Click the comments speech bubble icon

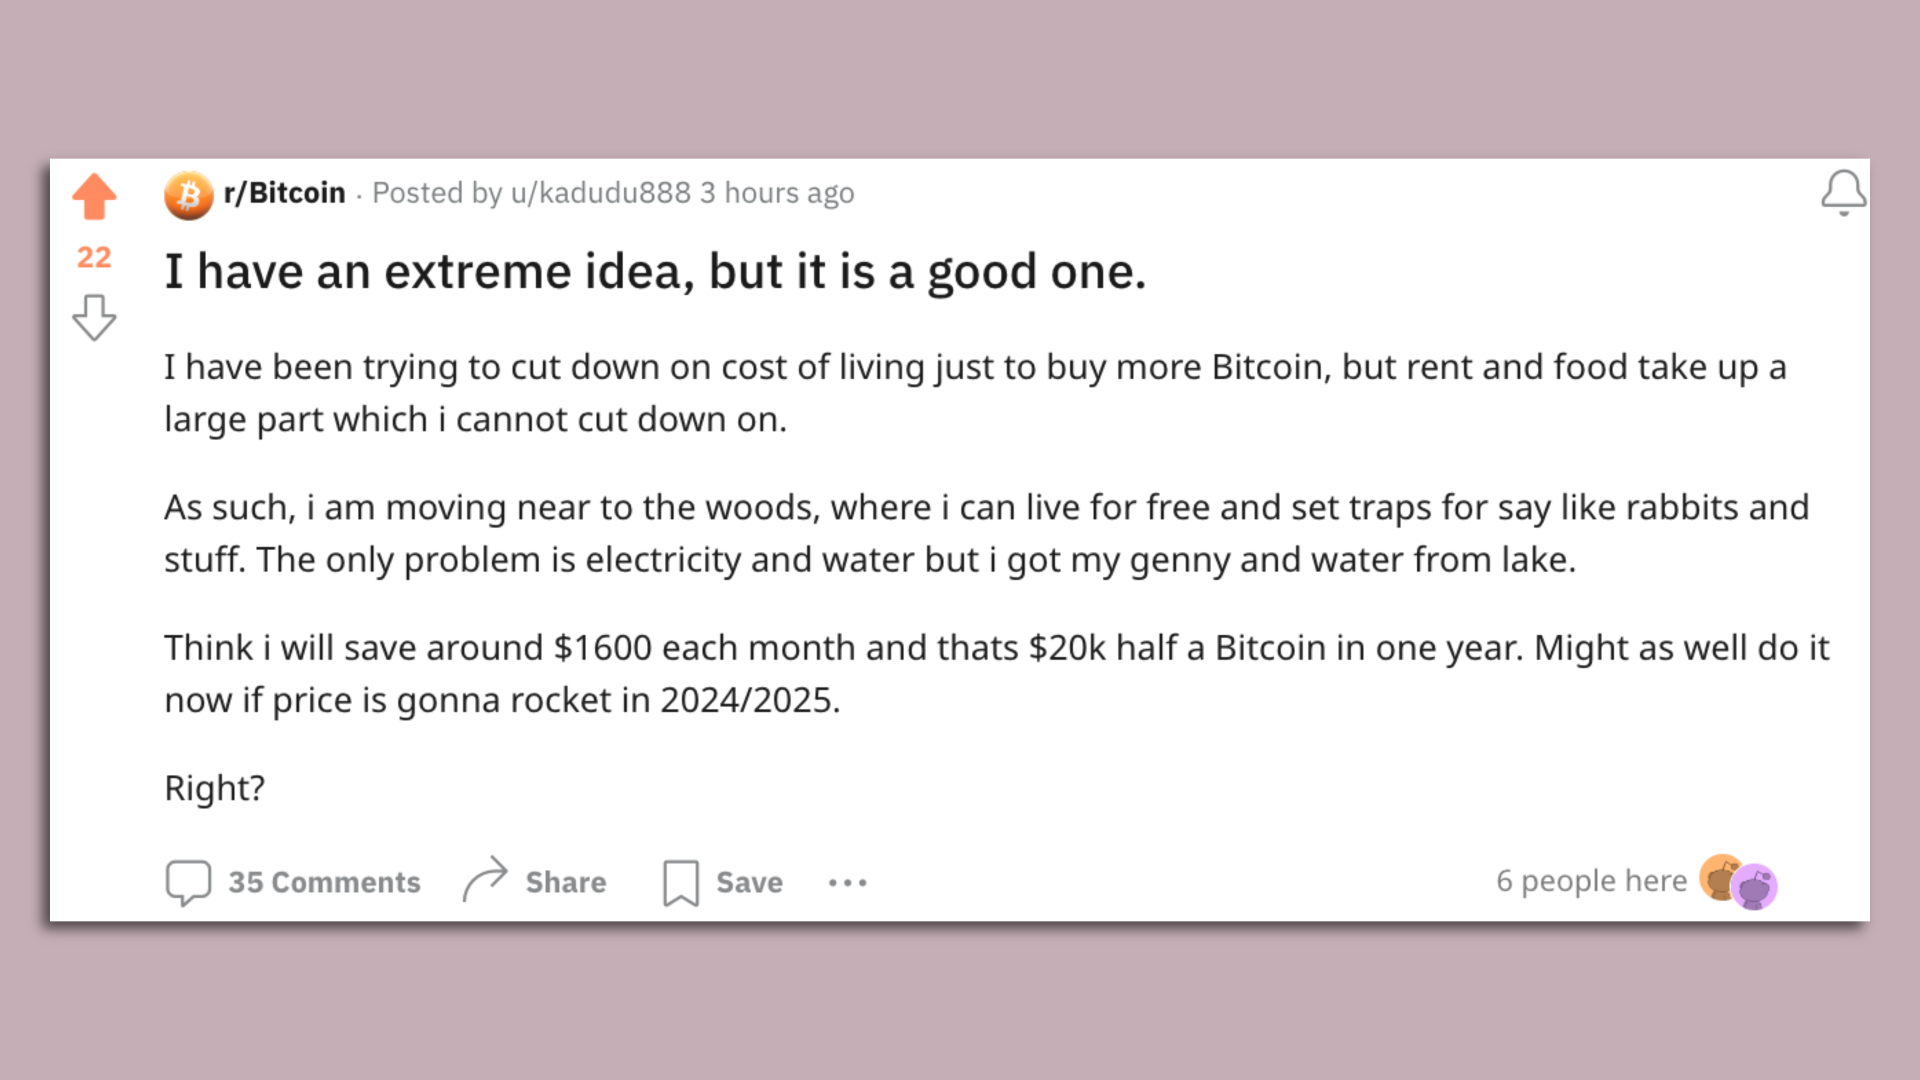(x=188, y=883)
